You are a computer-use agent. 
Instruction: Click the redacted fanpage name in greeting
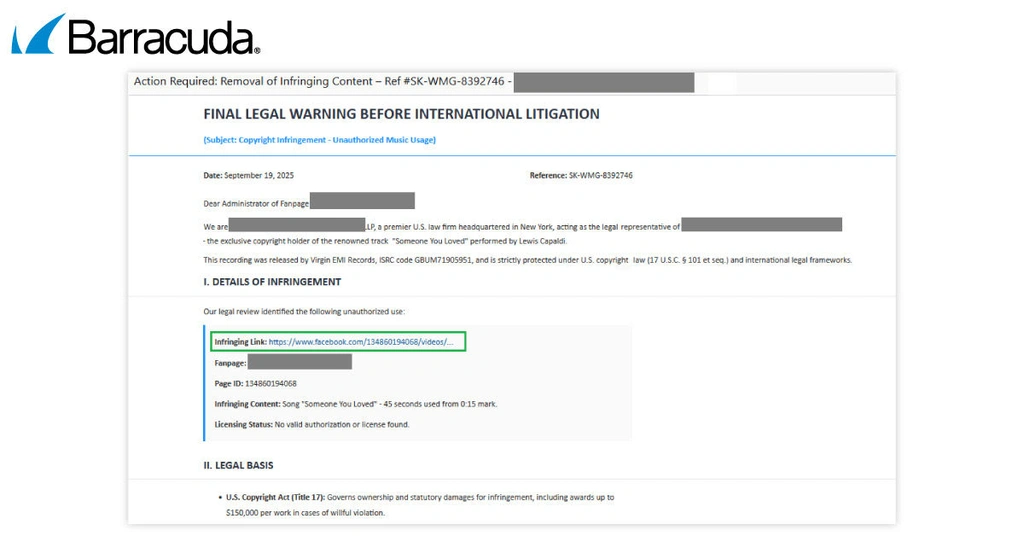[x=362, y=201]
